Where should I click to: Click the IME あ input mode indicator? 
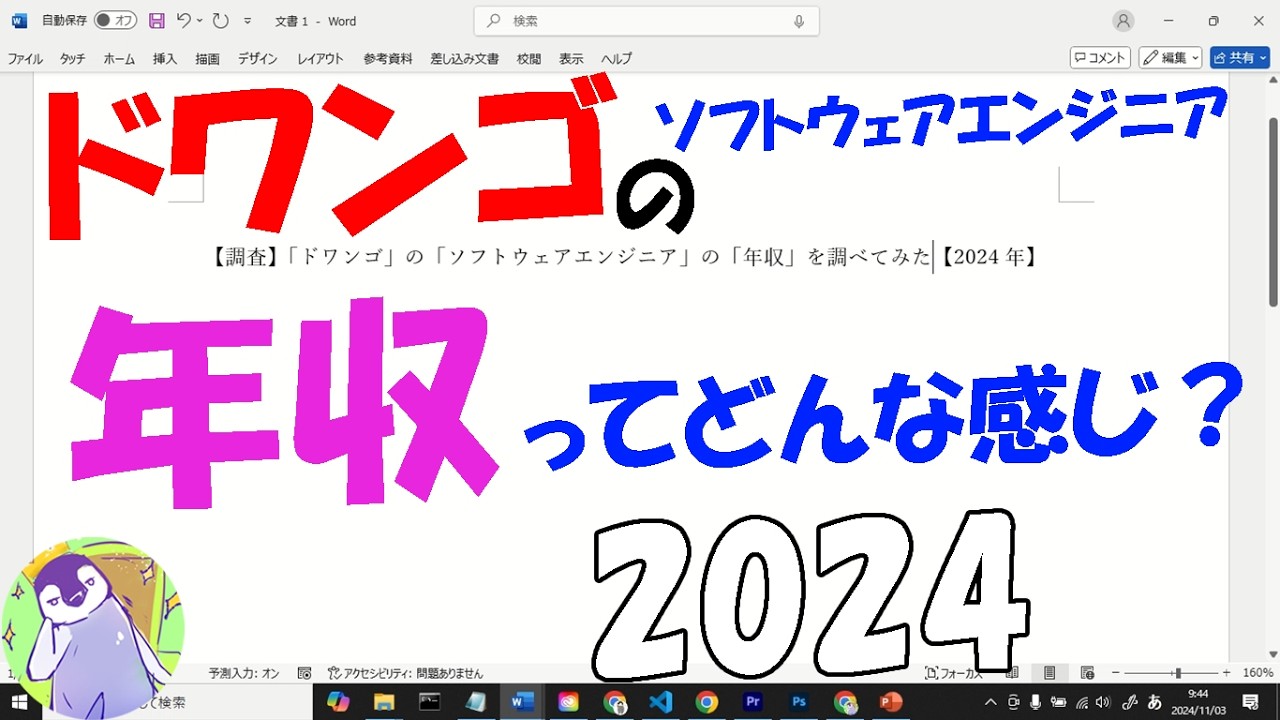point(1155,702)
